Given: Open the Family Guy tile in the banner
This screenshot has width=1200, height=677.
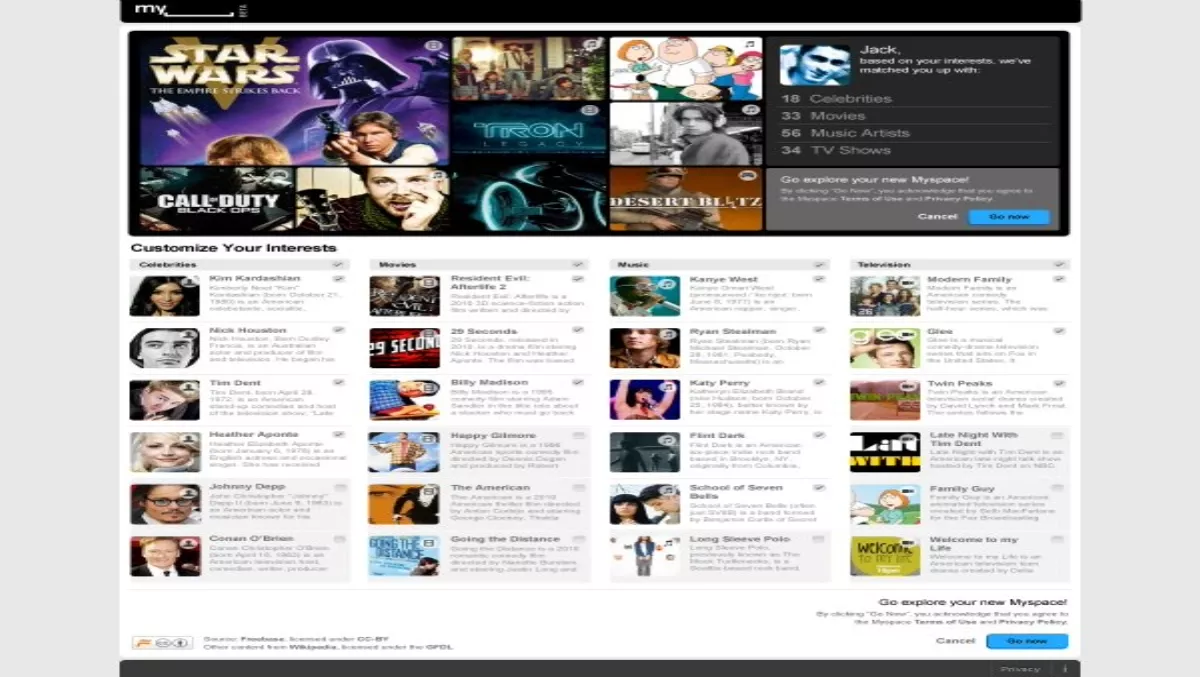Looking at the screenshot, I should click(686, 68).
